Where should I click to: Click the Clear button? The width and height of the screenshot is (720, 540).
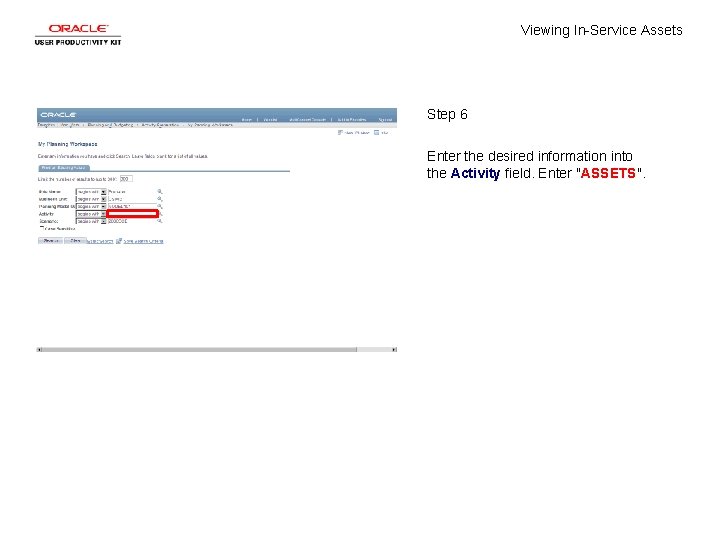click(x=75, y=241)
